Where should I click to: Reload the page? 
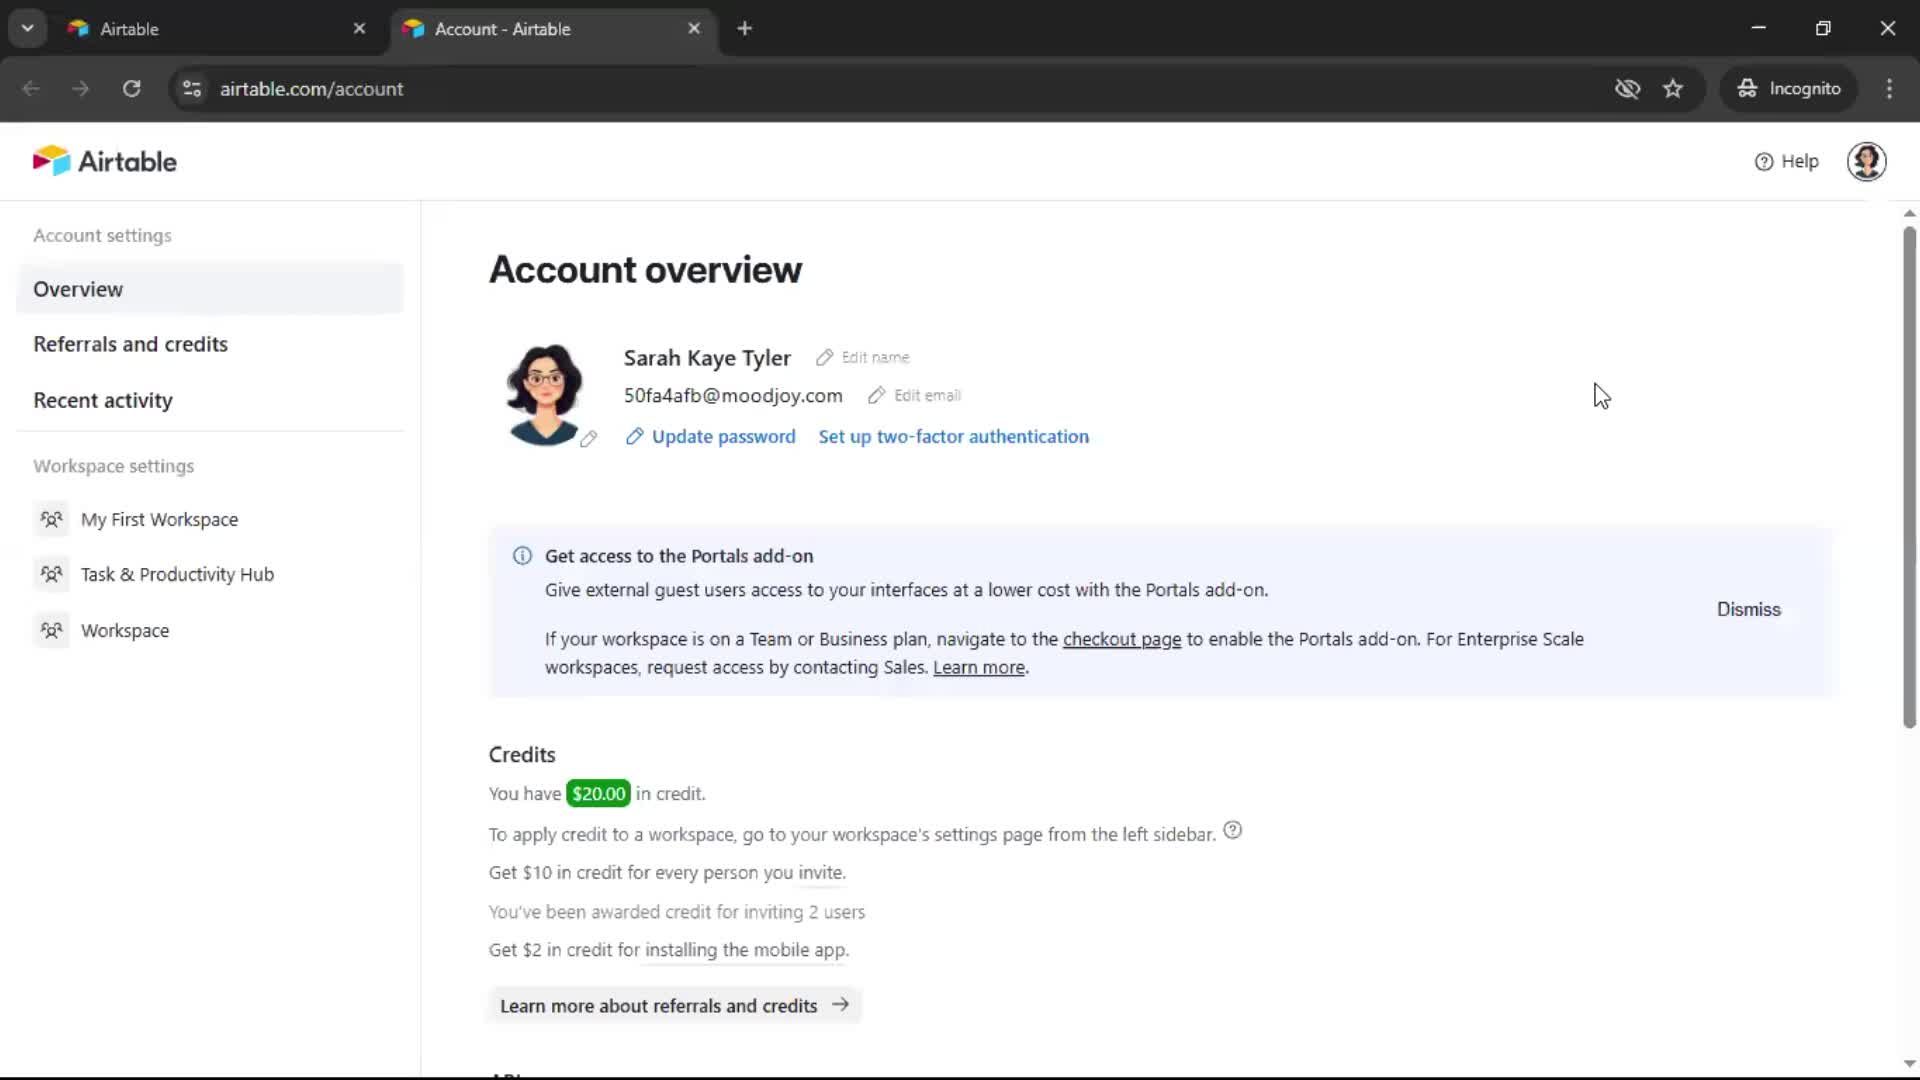131,89
